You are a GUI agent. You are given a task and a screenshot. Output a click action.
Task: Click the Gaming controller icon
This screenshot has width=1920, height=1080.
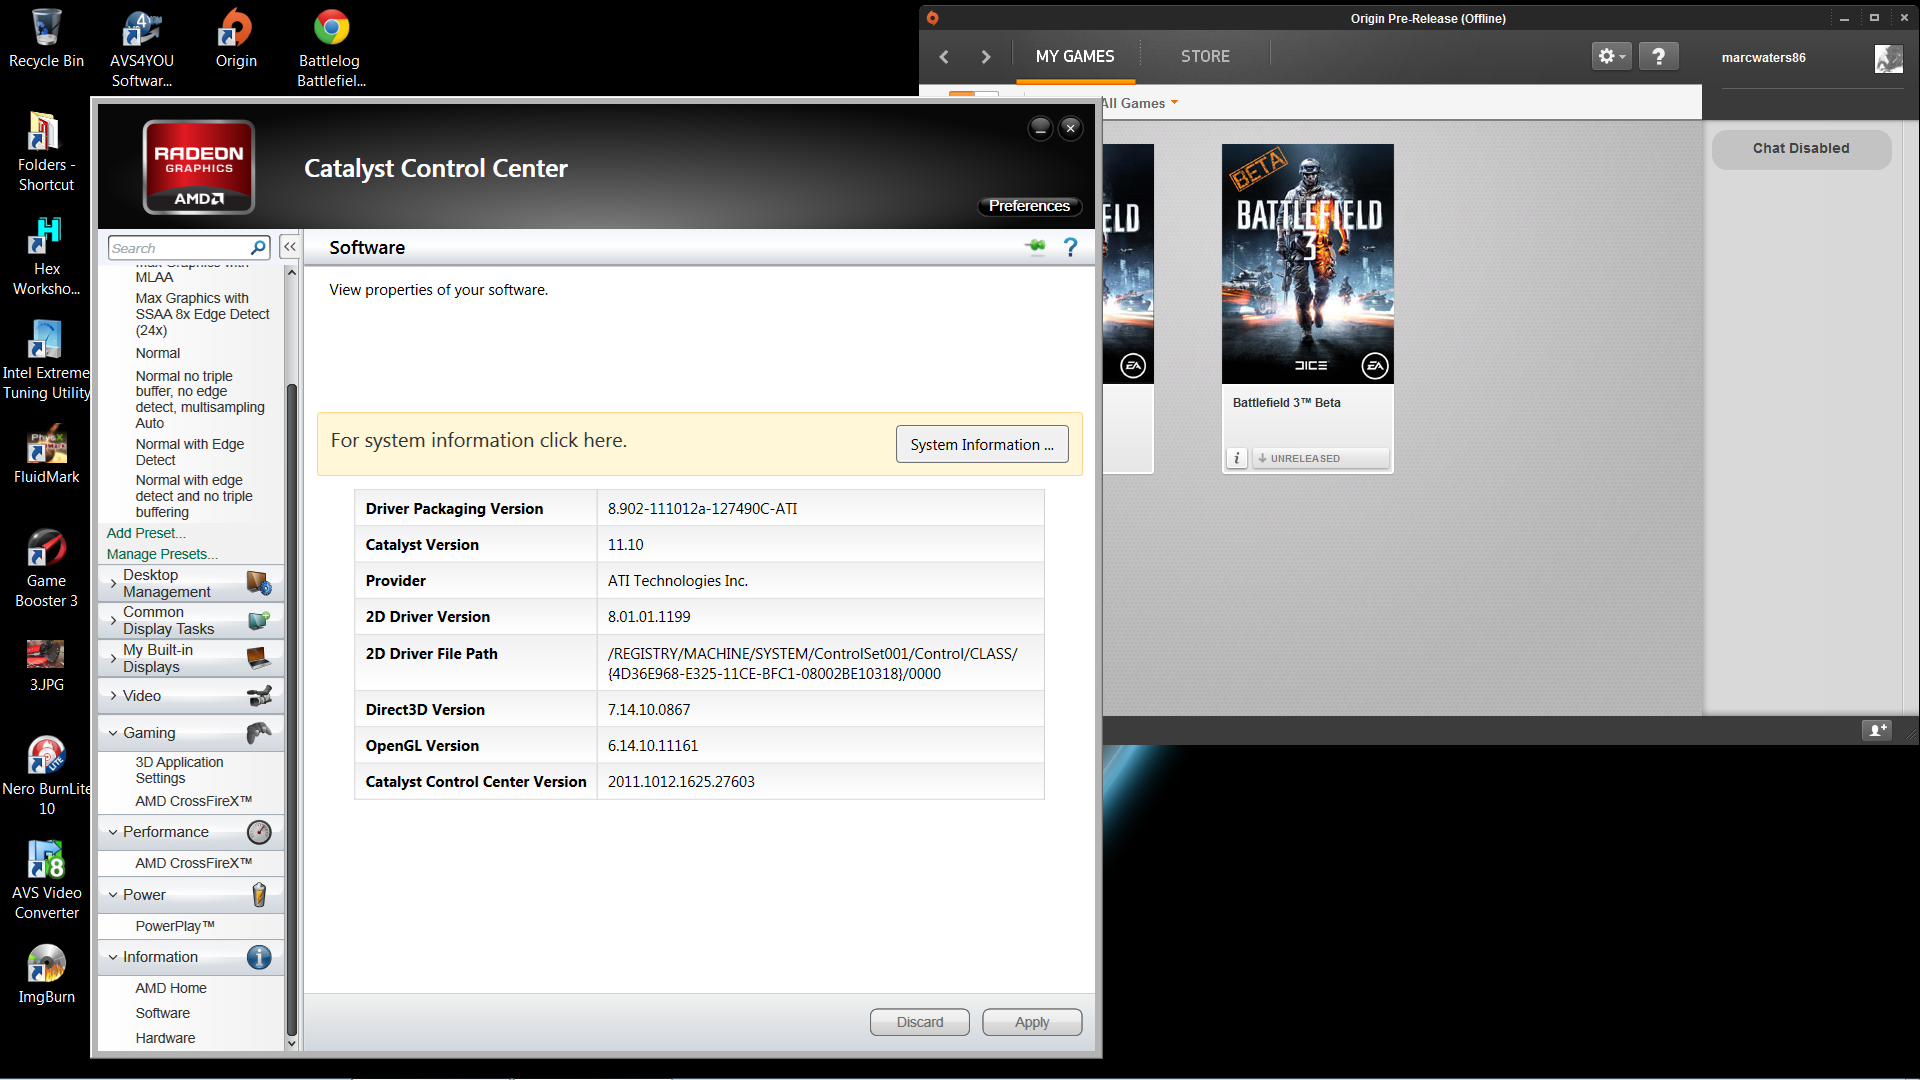click(x=259, y=733)
